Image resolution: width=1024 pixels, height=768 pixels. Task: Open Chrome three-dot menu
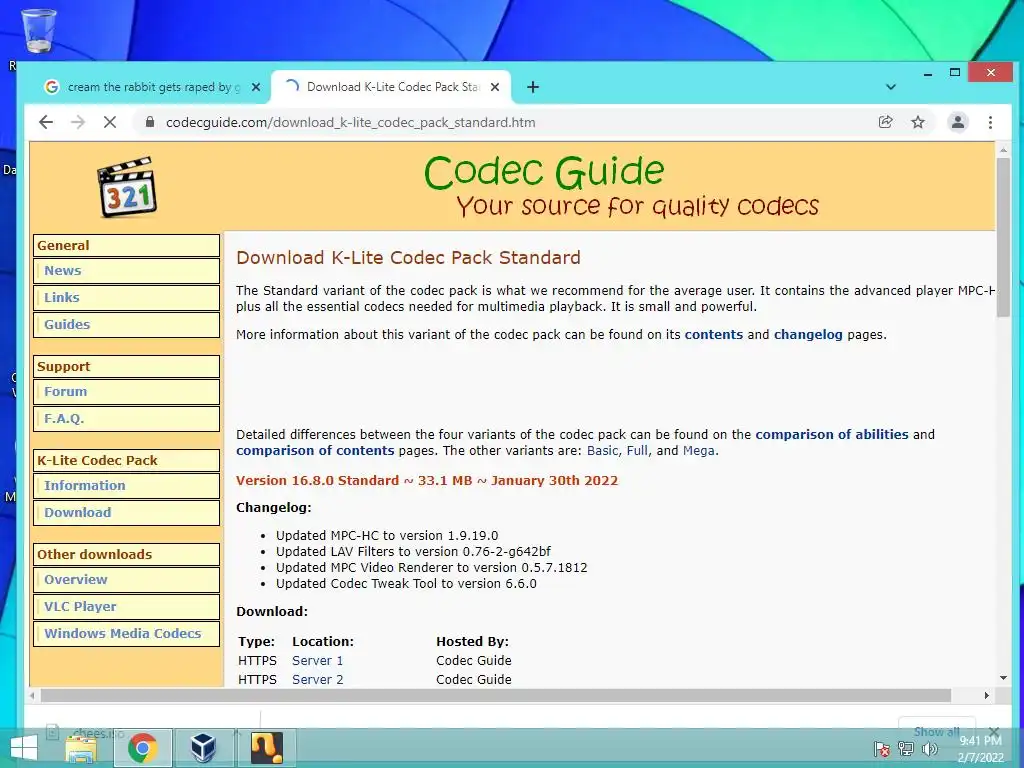point(991,122)
